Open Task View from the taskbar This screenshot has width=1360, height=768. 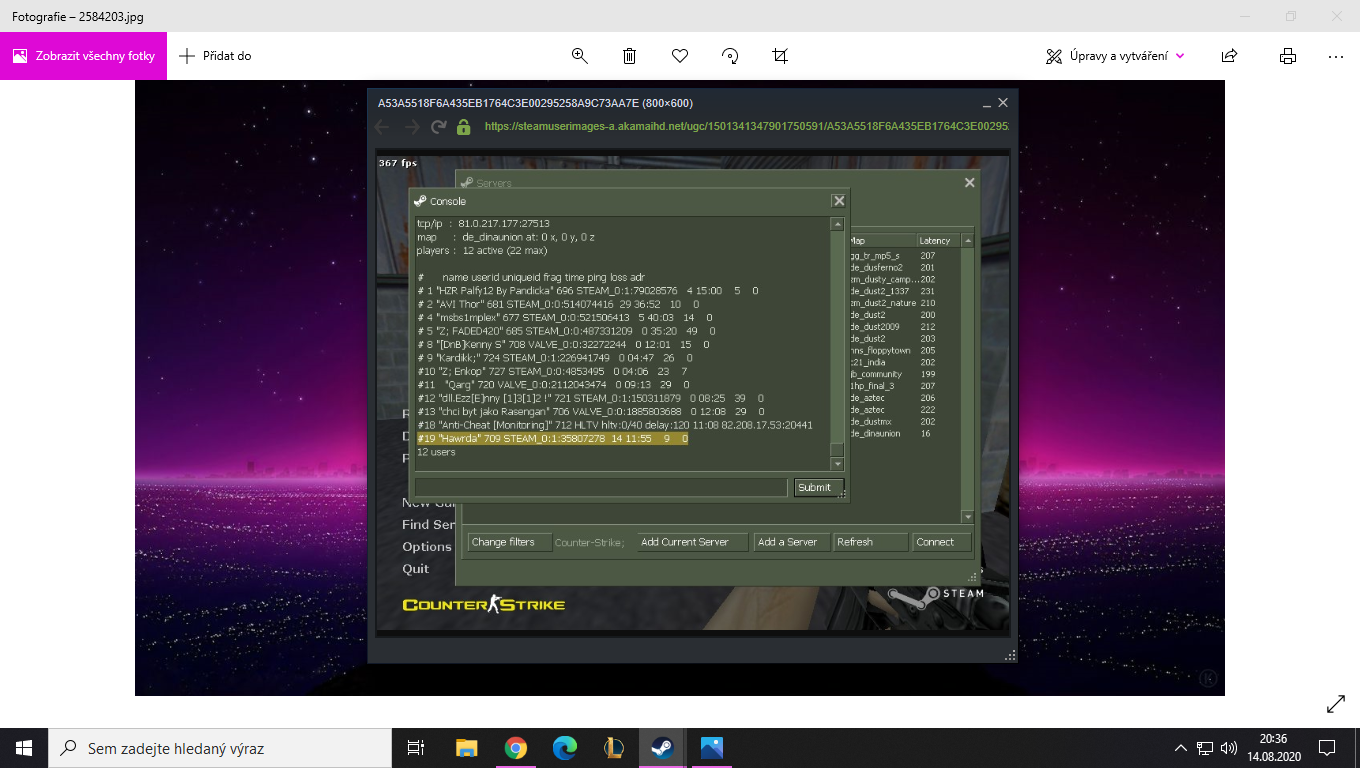(416, 748)
